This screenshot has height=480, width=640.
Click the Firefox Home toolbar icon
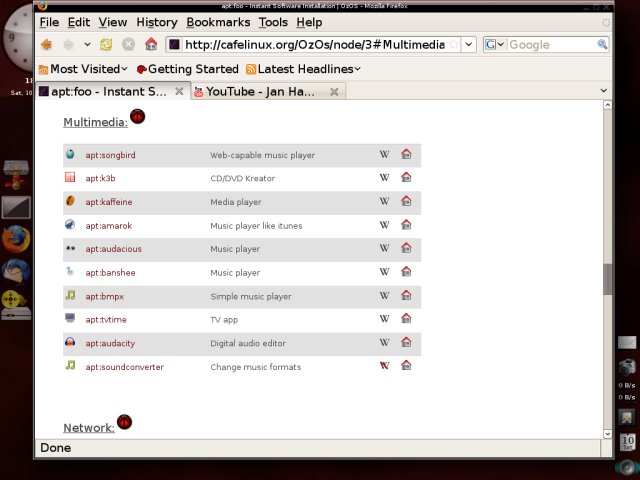pyautogui.click(x=150, y=44)
